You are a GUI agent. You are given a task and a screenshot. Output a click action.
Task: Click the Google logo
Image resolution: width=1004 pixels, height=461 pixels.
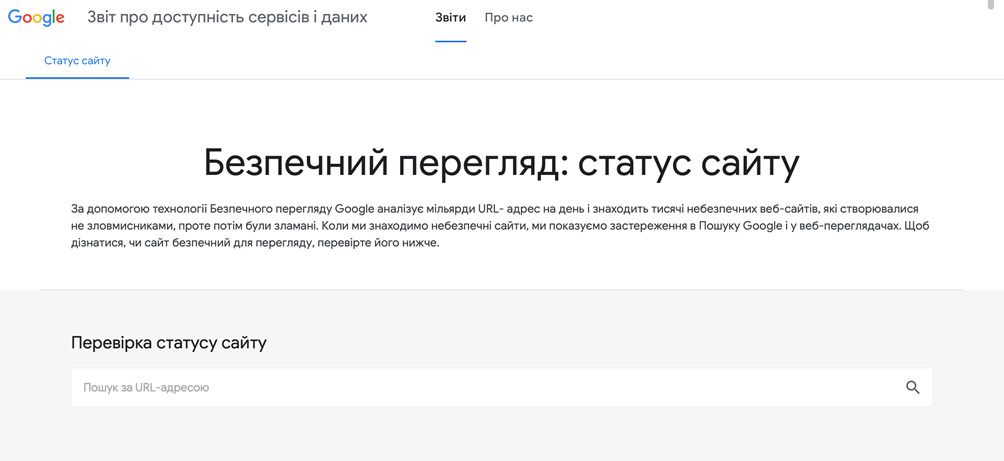(x=36, y=18)
